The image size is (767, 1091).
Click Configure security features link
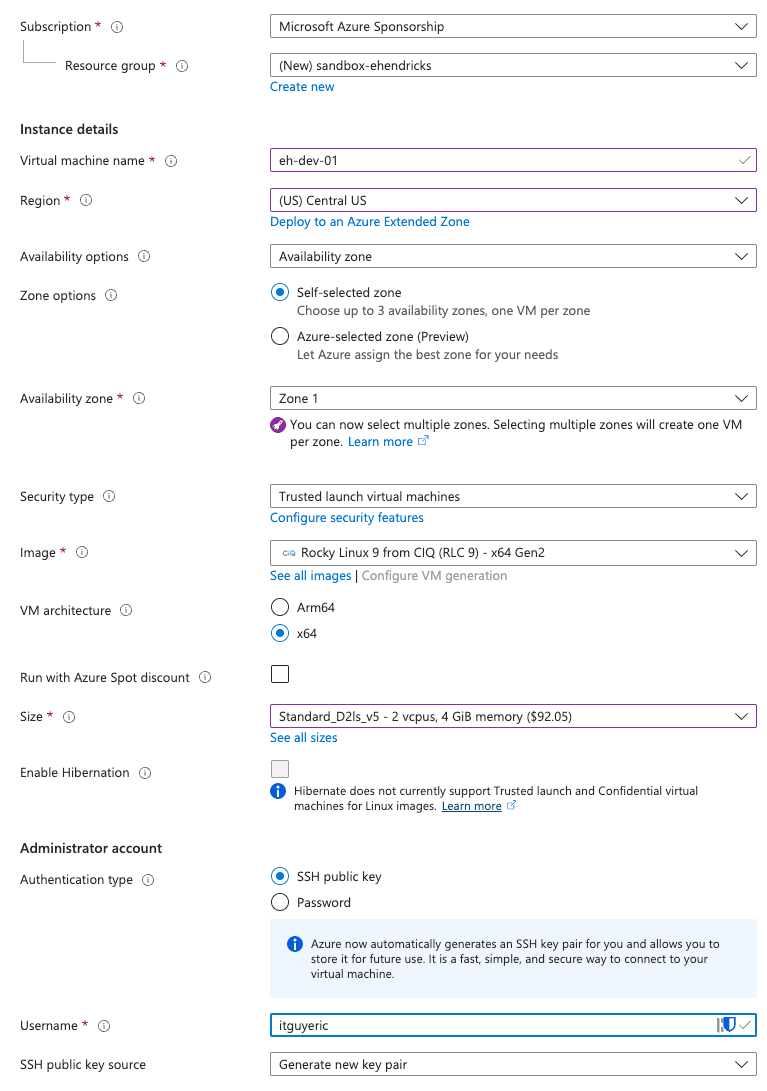[346, 518]
